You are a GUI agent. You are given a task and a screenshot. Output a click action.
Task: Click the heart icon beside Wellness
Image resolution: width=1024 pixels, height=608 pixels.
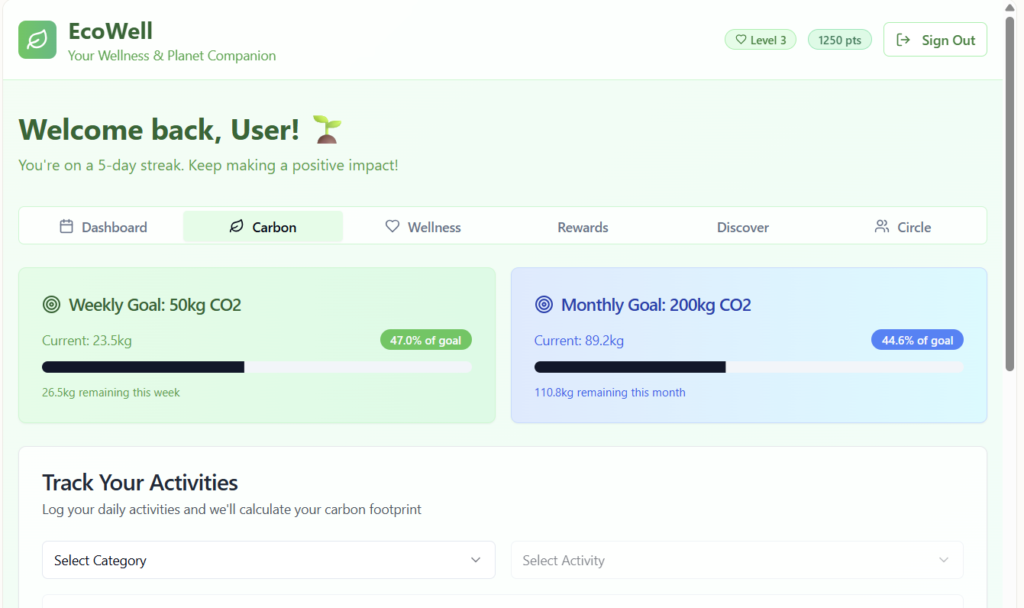click(392, 227)
